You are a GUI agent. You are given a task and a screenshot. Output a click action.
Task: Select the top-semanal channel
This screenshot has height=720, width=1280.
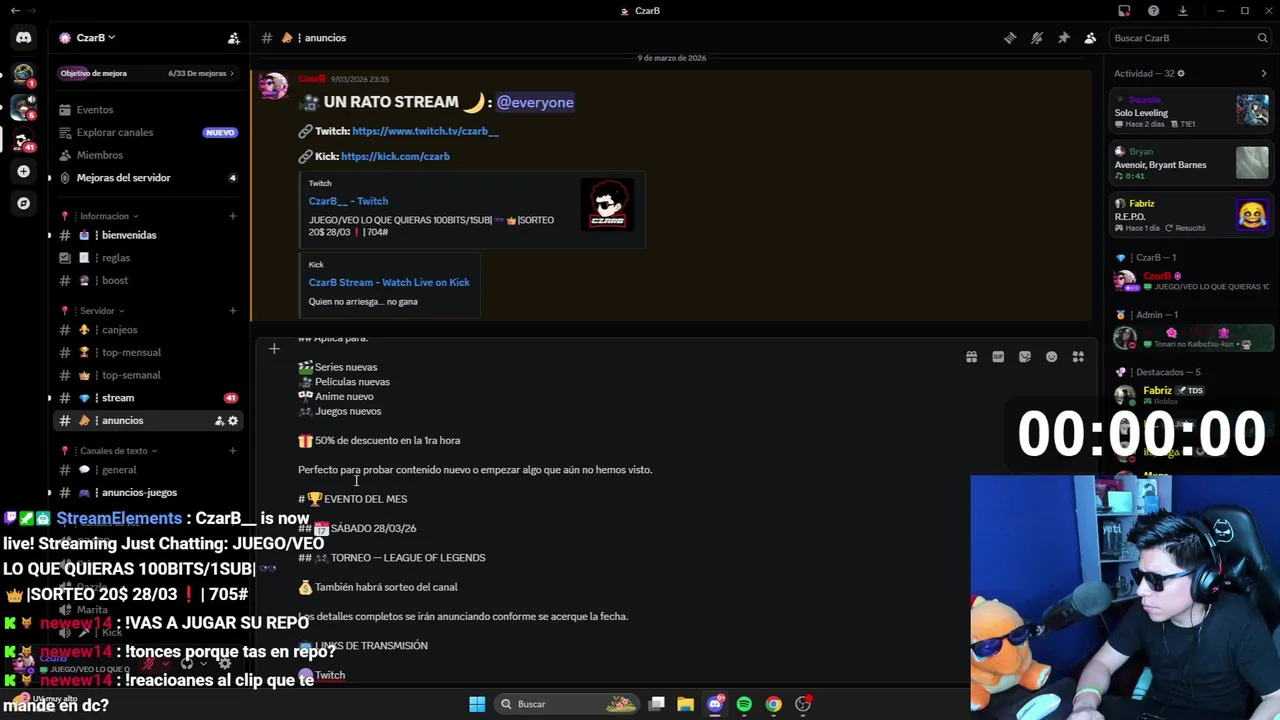(x=146, y=375)
